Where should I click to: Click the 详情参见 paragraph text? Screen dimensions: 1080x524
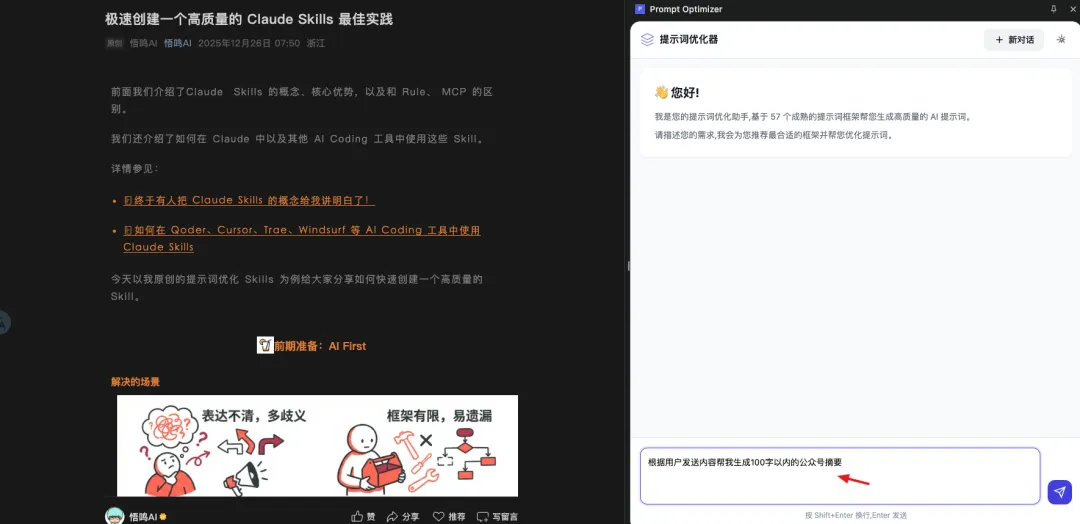(x=135, y=169)
